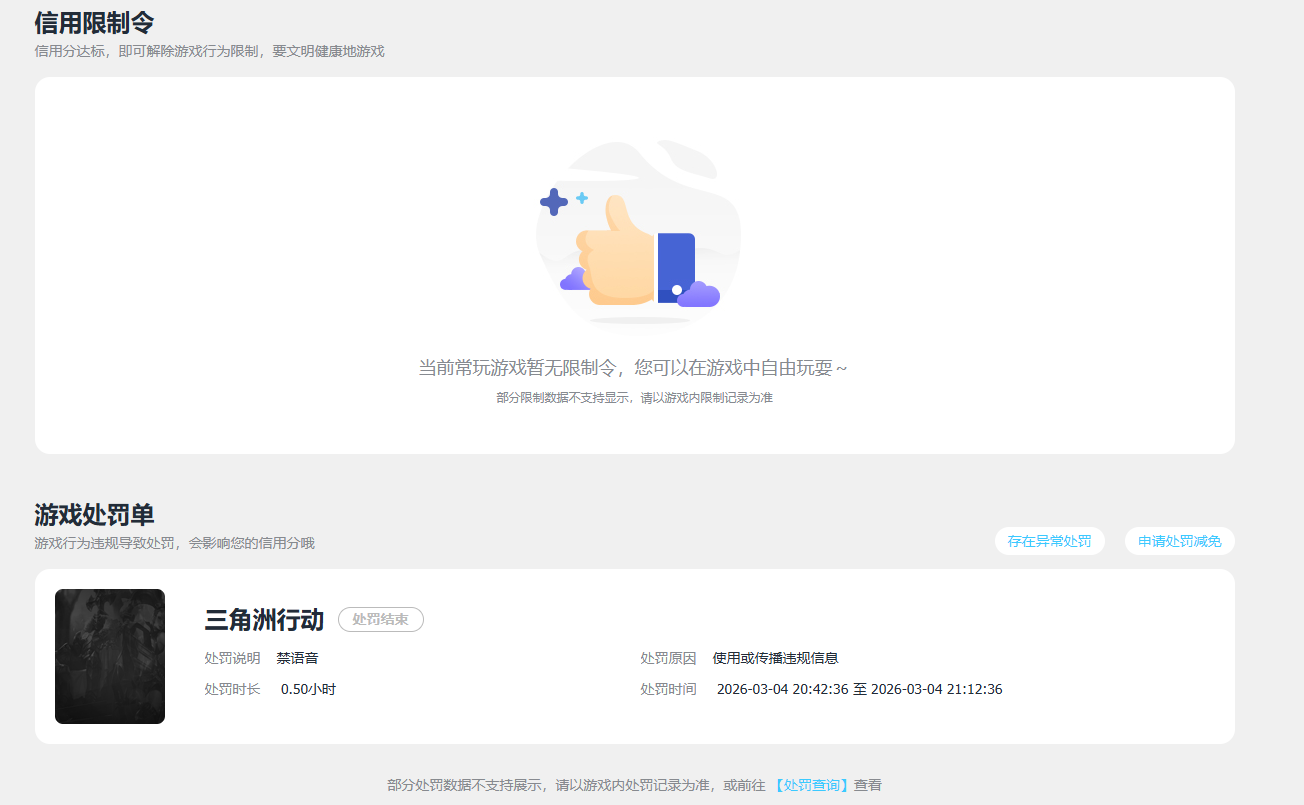The height and width of the screenshot is (805, 1304).
Task: Click the 处罚时间 label
Action: [x=668, y=689]
